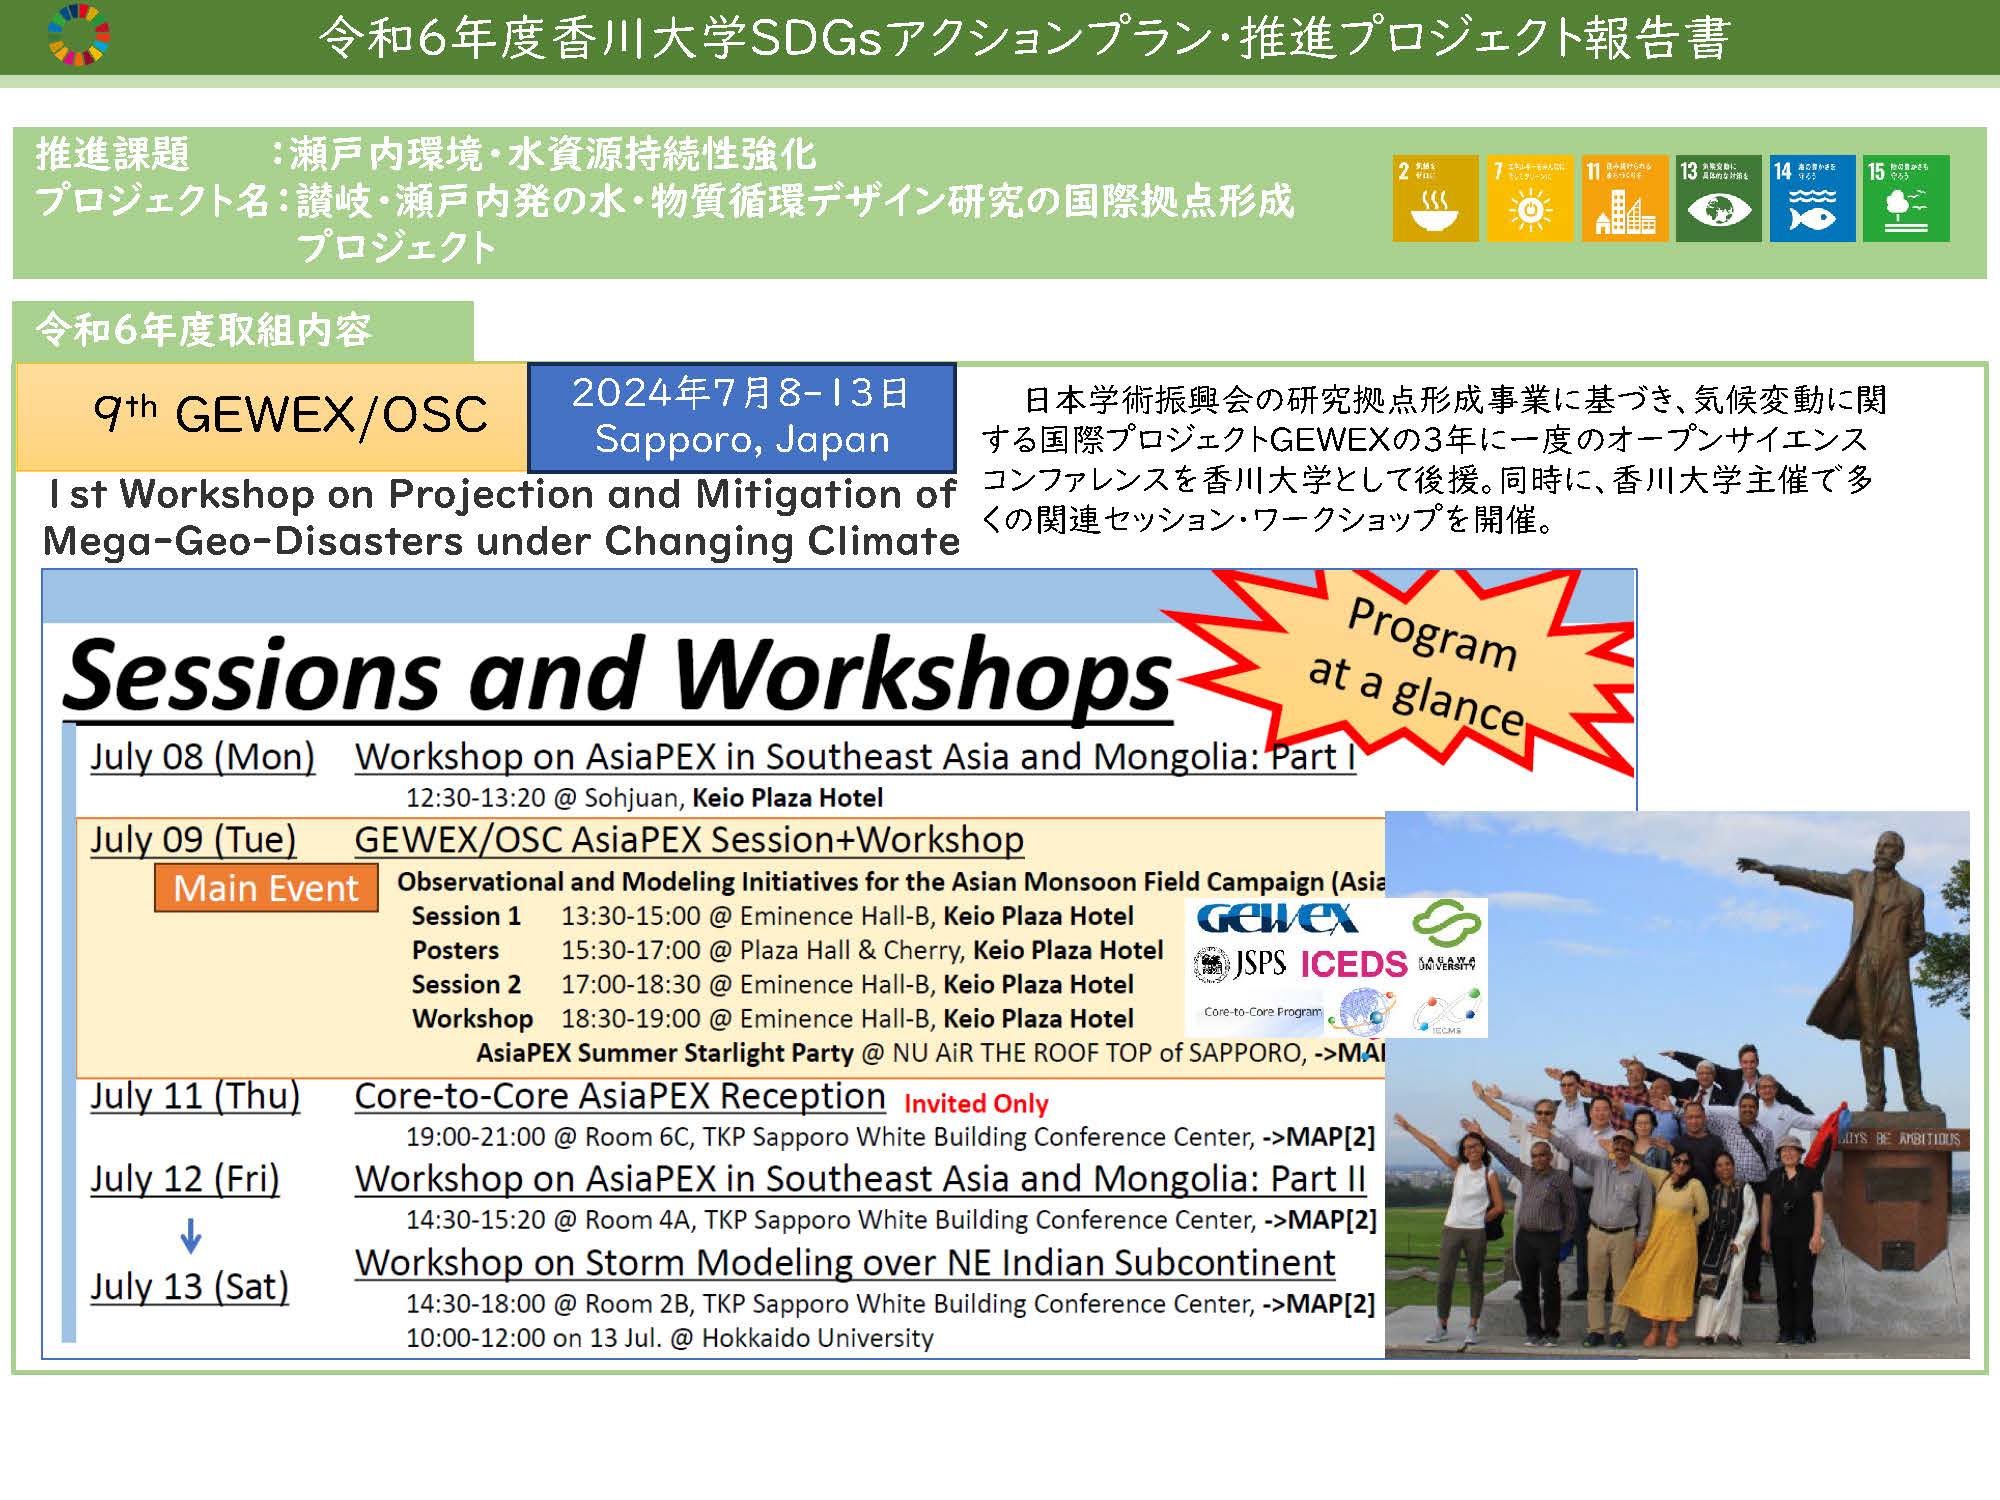The height and width of the screenshot is (1500, 2000).
Task: Open July 12 (Fri) date link
Action: pos(185,1180)
